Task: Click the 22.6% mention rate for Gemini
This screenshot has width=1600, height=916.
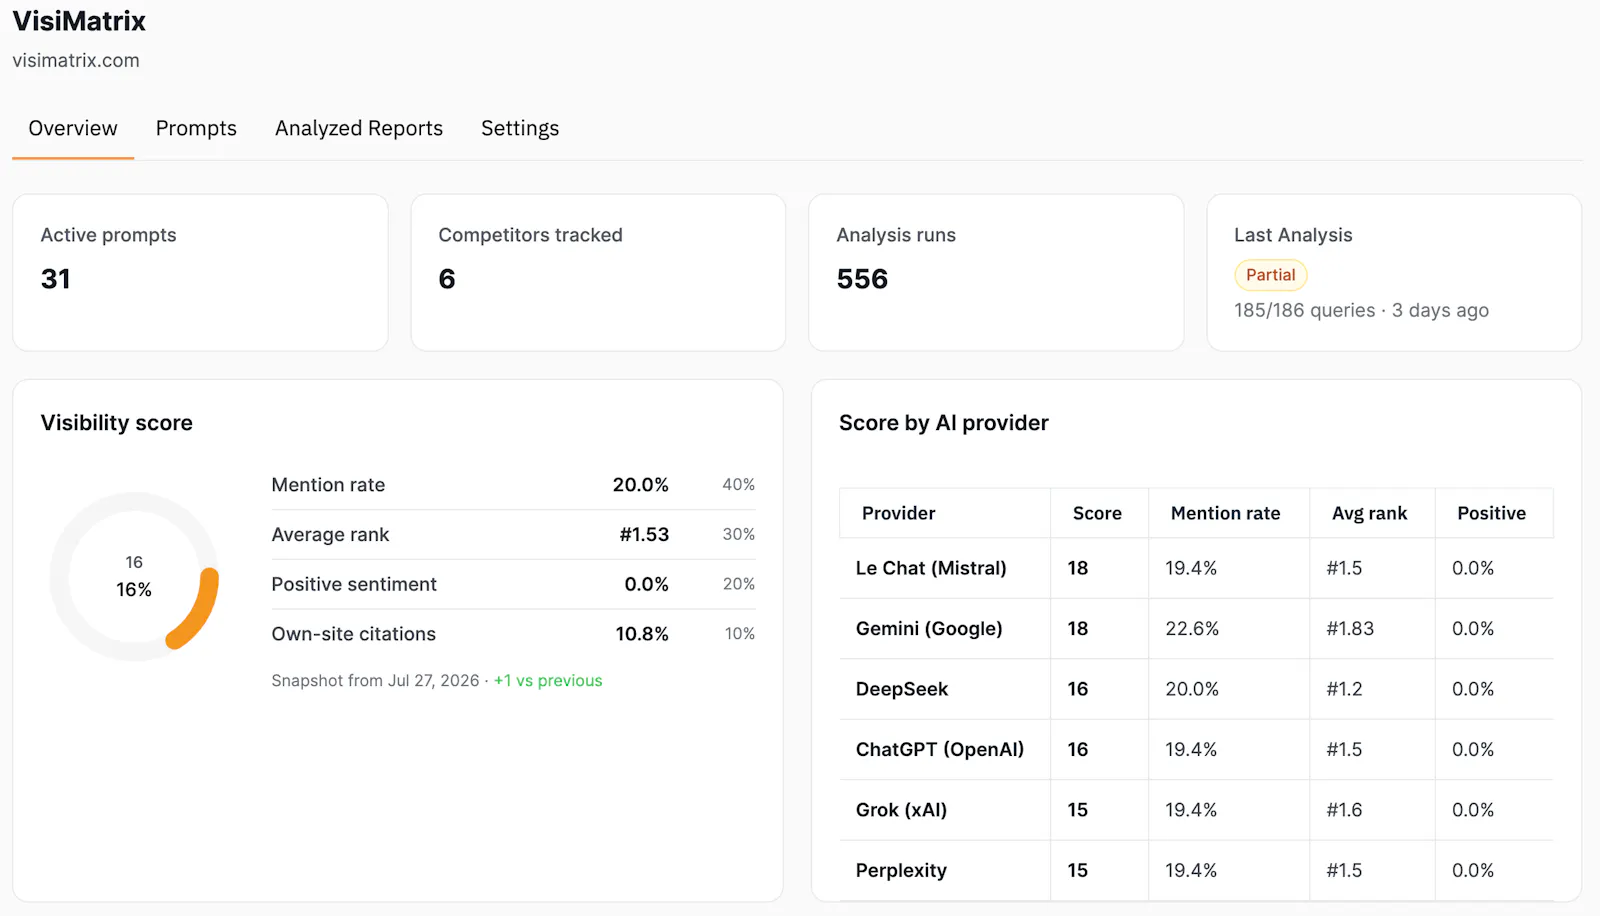Action: point(1192,629)
